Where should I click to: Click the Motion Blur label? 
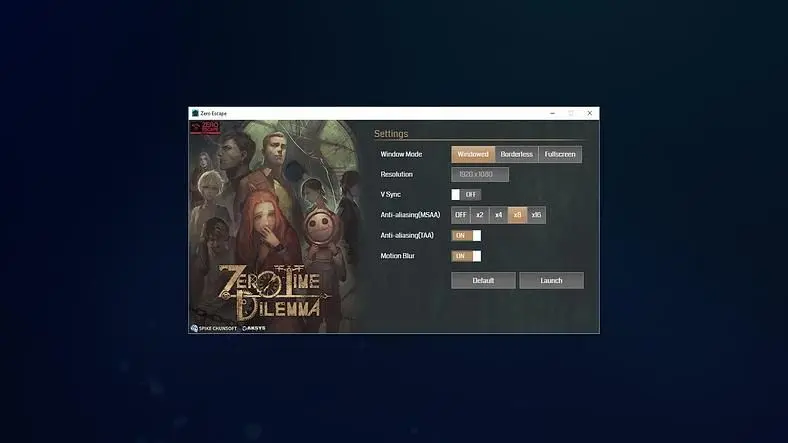click(x=398, y=256)
